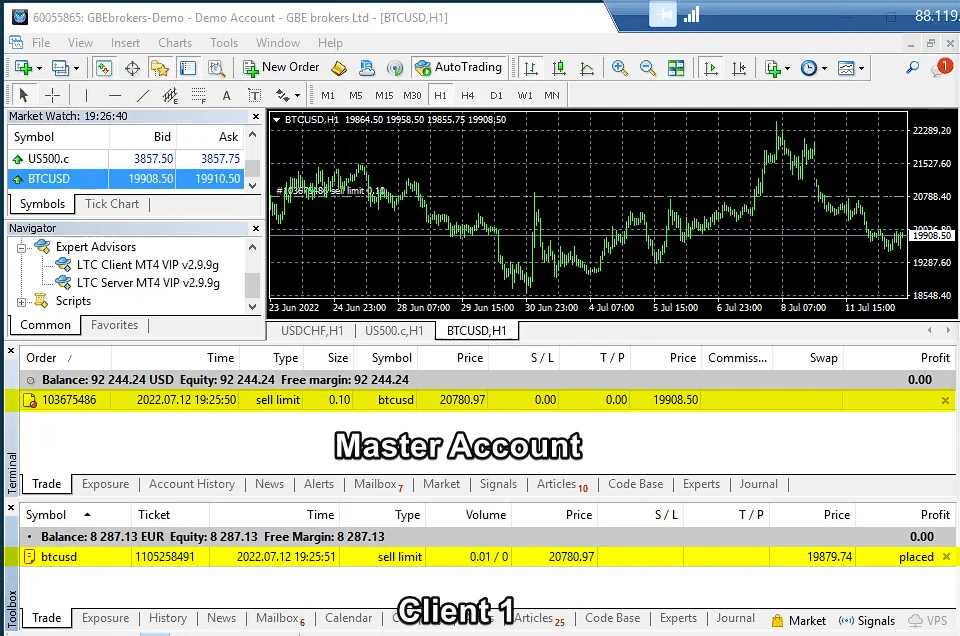Image resolution: width=960 pixels, height=636 pixels.
Task: Select the MN timeframe
Action: click(x=552, y=95)
